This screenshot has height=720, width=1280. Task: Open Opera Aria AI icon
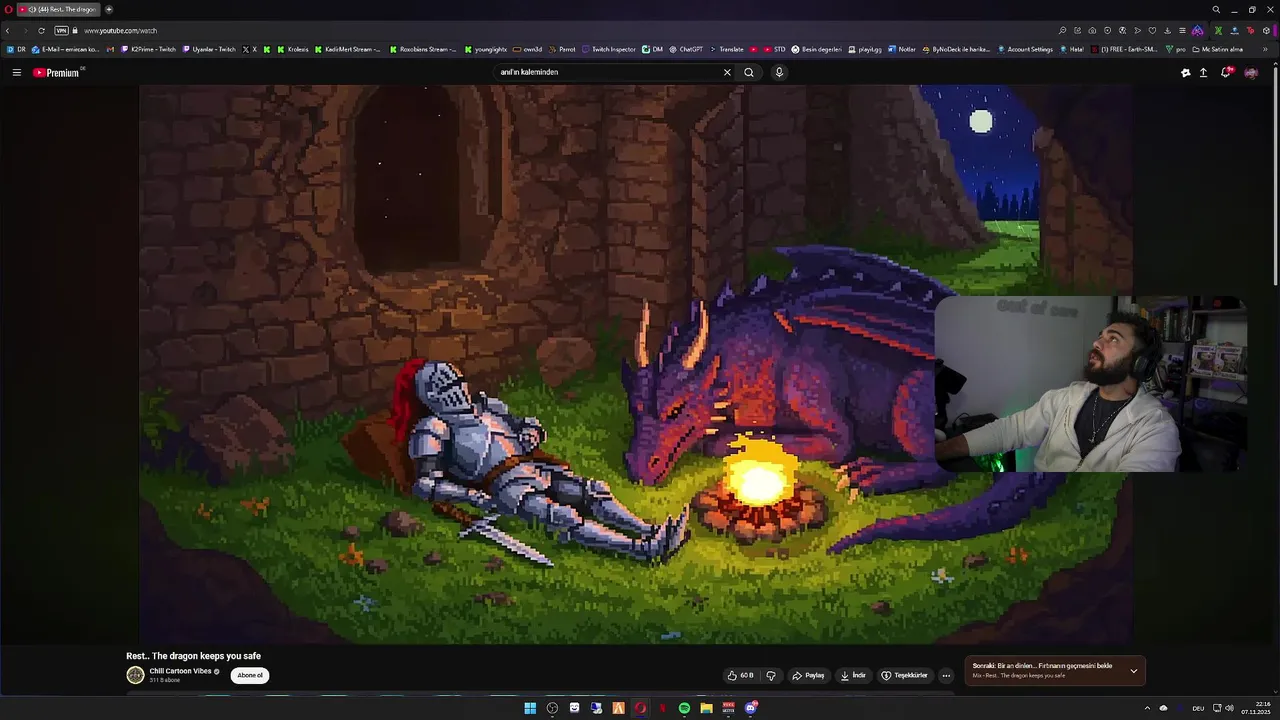1197,30
